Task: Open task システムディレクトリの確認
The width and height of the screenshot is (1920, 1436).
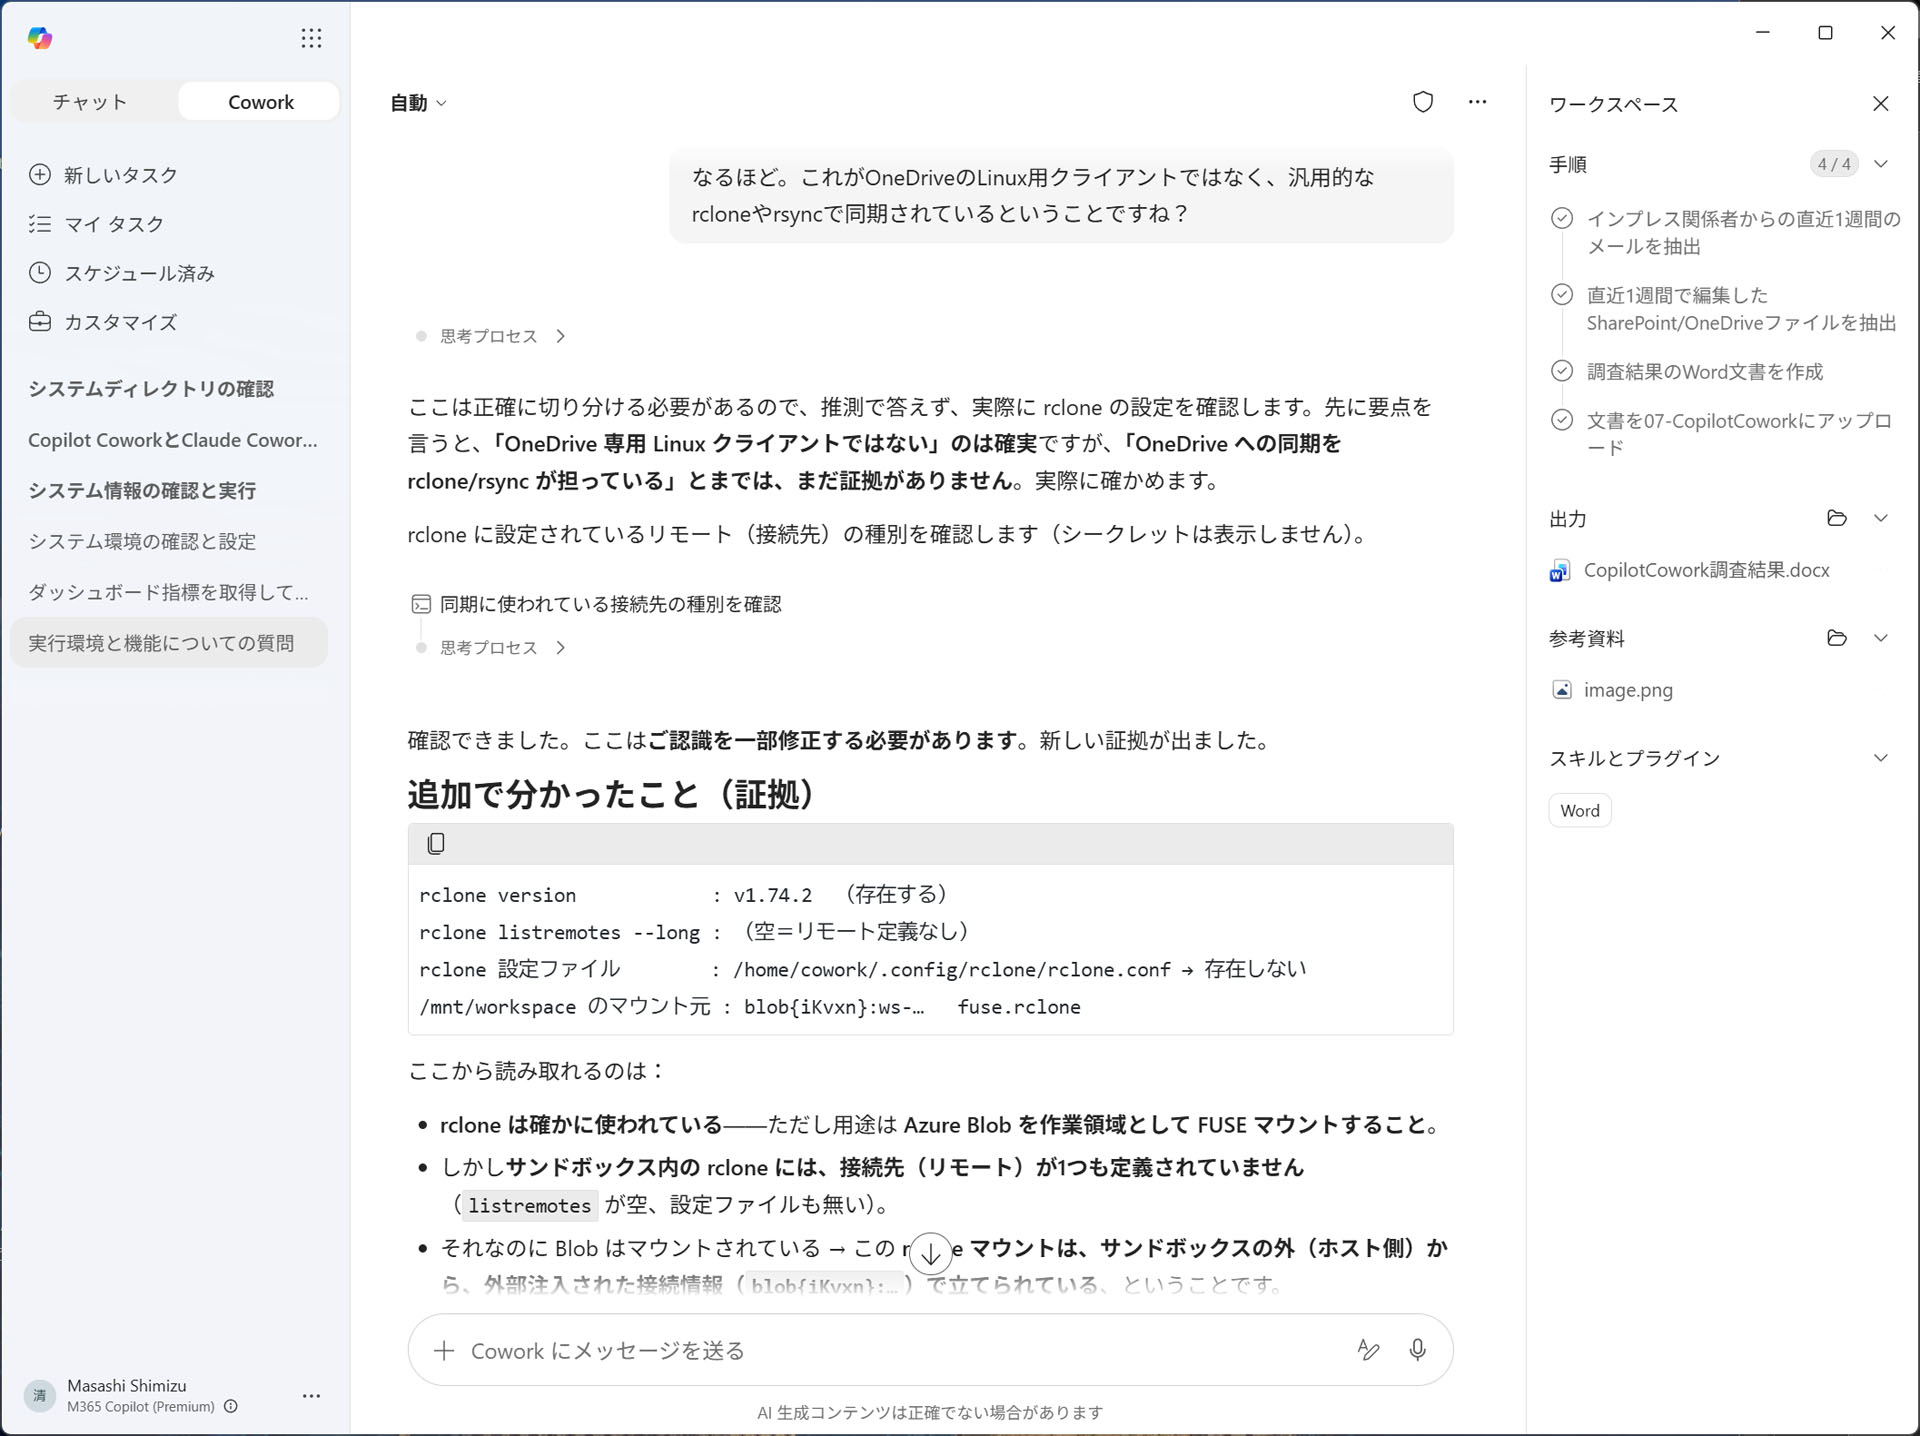Action: pyautogui.click(x=151, y=389)
